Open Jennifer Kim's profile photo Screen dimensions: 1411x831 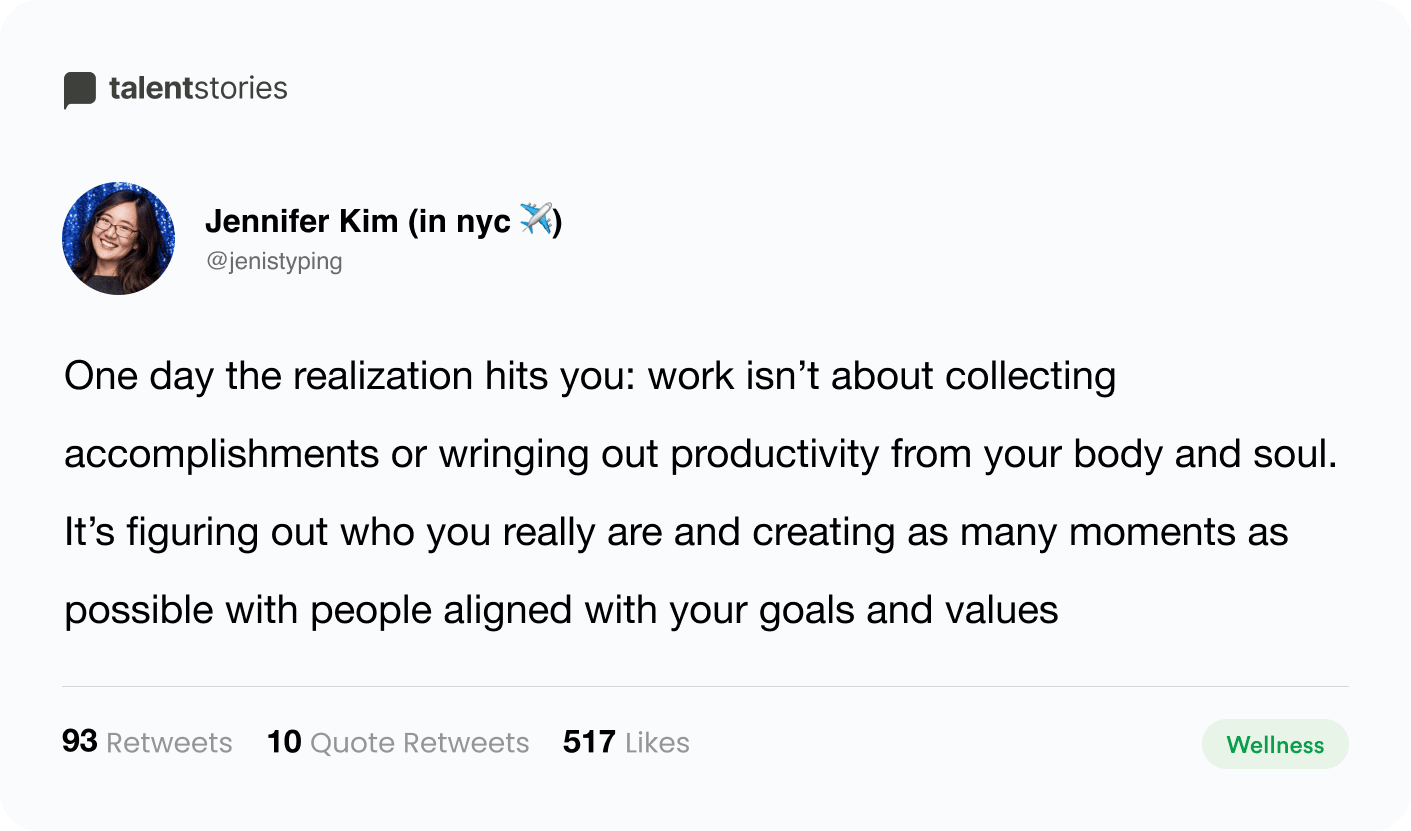pyautogui.click(x=119, y=238)
